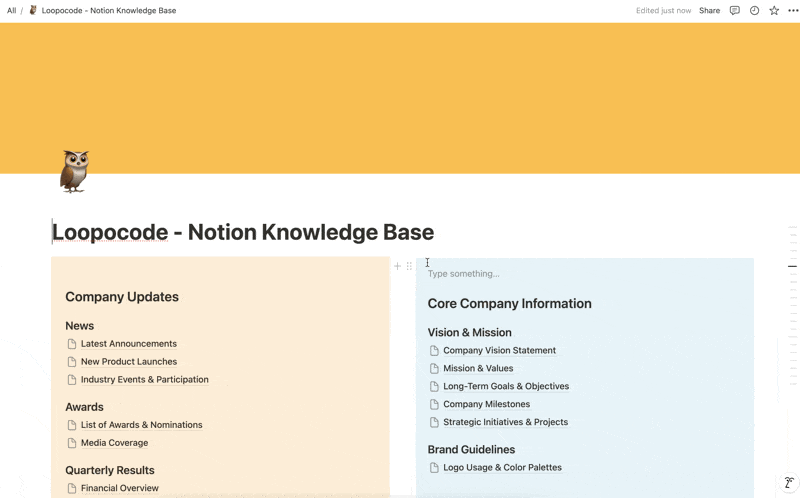The image size is (800, 498).
Task: Click the plus icon to add a block
Action: point(397,266)
